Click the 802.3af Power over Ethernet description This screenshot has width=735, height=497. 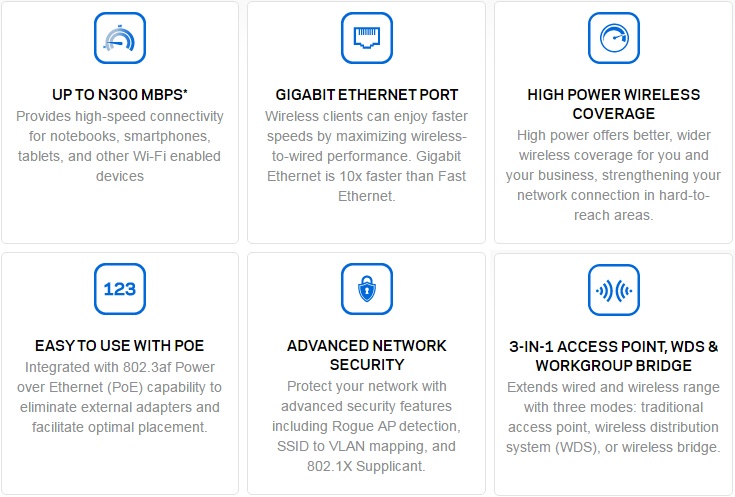coord(120,397)
